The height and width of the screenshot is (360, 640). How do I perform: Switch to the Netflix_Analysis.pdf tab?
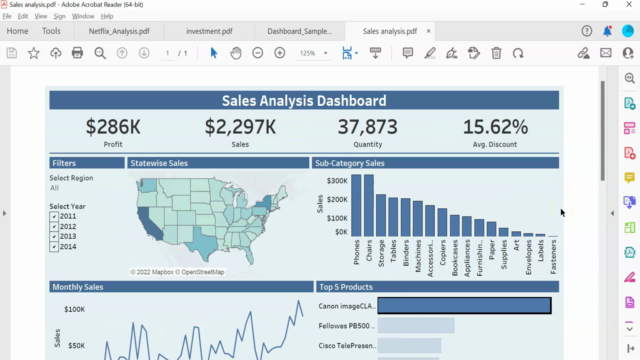(x=119, y=31)
